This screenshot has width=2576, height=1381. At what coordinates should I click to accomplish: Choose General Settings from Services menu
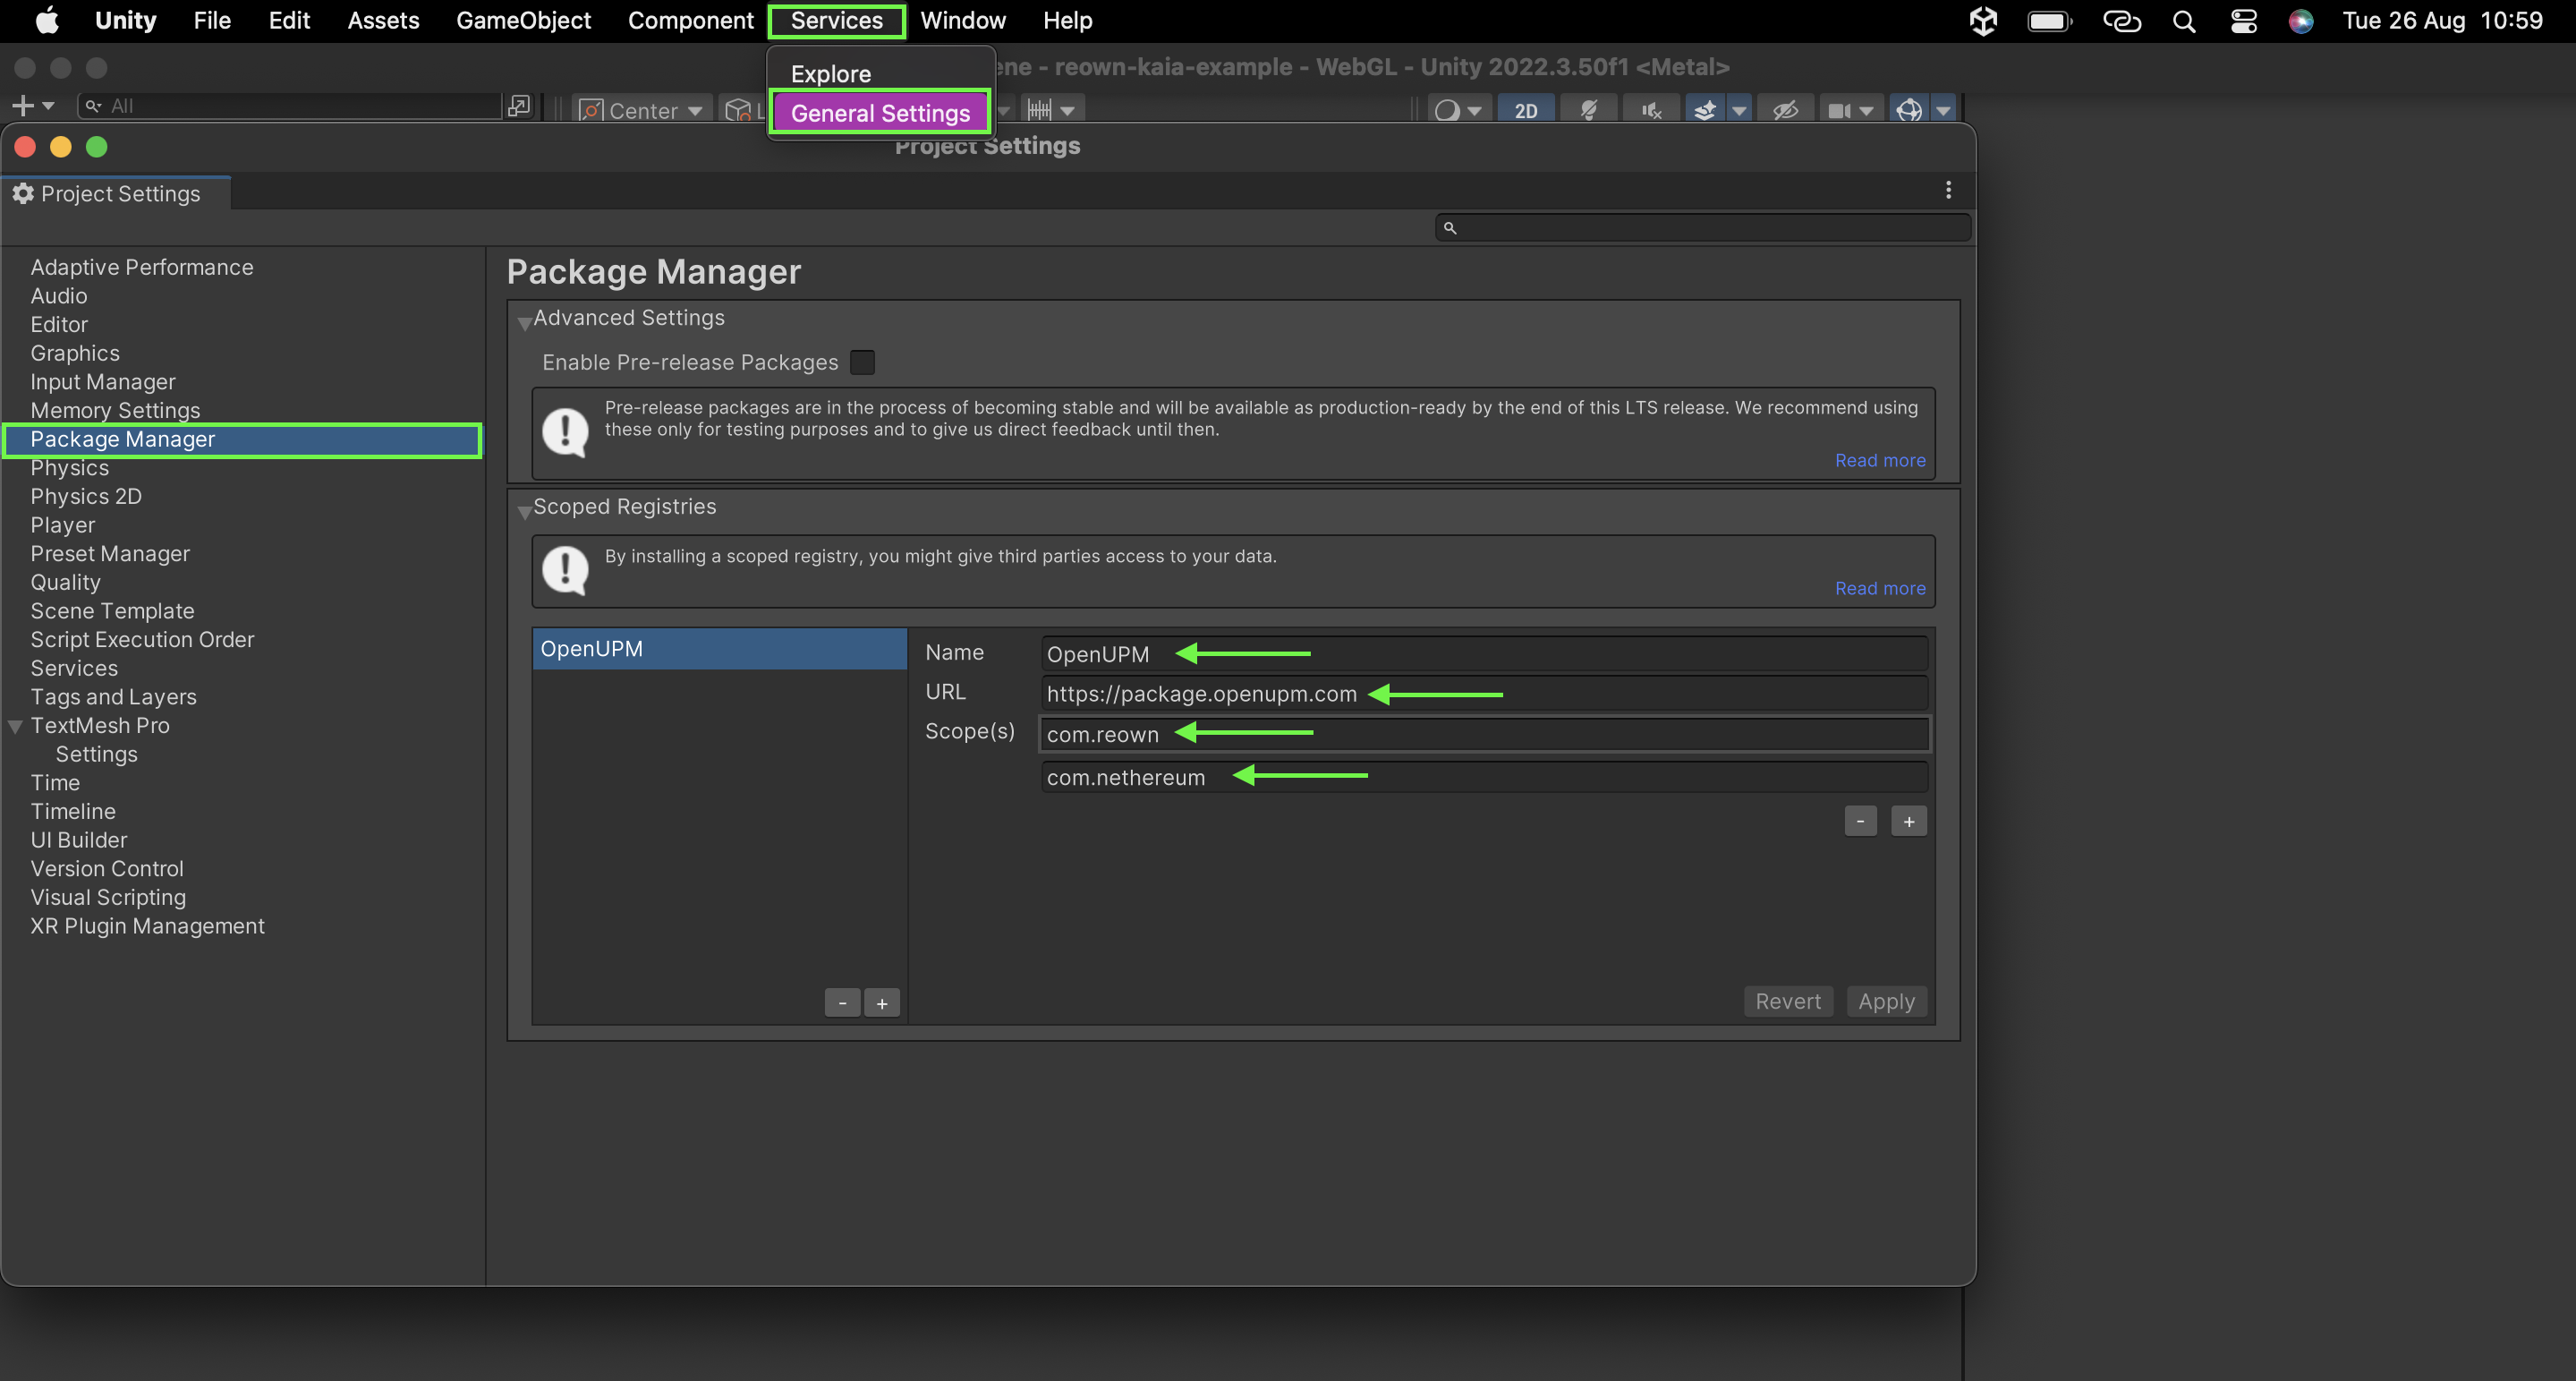point(879,113)
